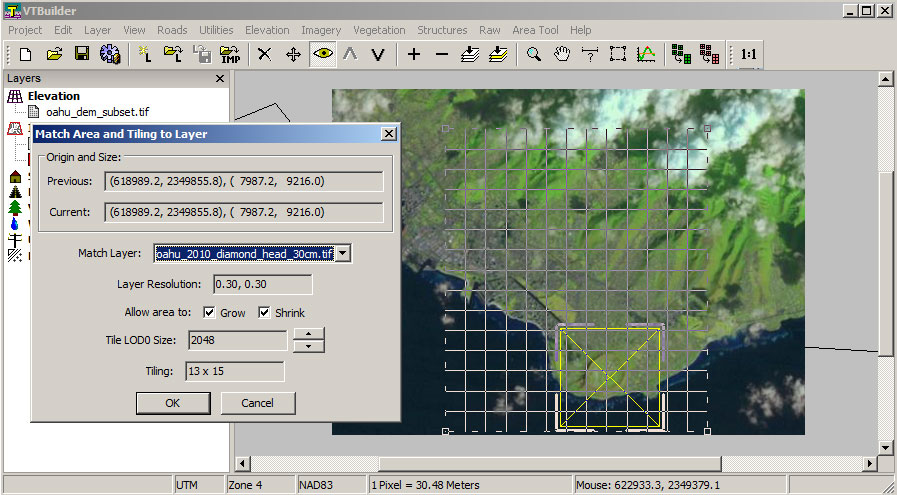The width and height of the screenshot is (897, 495).
Task: Click the yellow stacked layers arrow icon
Action: tap(498, 54)
